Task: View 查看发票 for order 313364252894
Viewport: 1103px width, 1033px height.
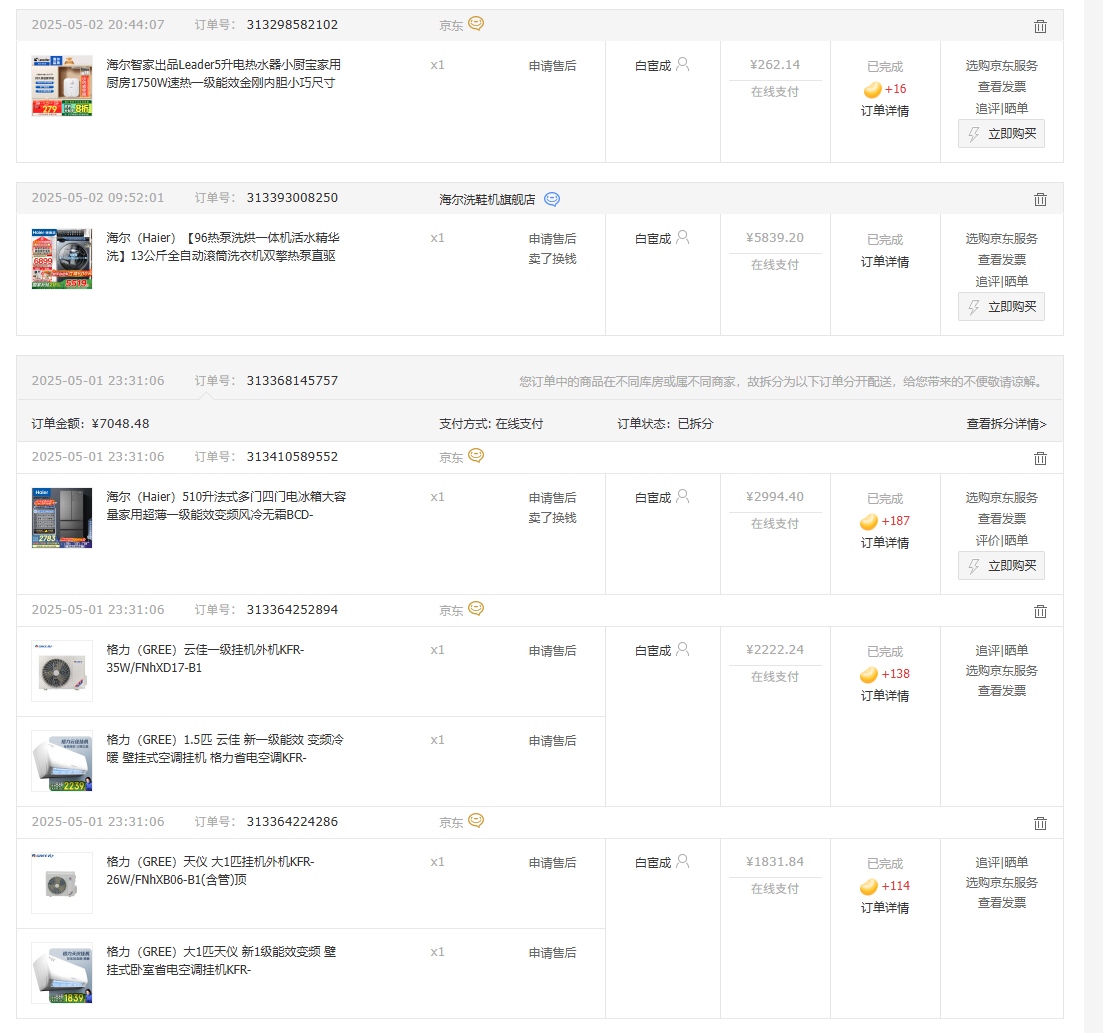Action: (1001, 691)
